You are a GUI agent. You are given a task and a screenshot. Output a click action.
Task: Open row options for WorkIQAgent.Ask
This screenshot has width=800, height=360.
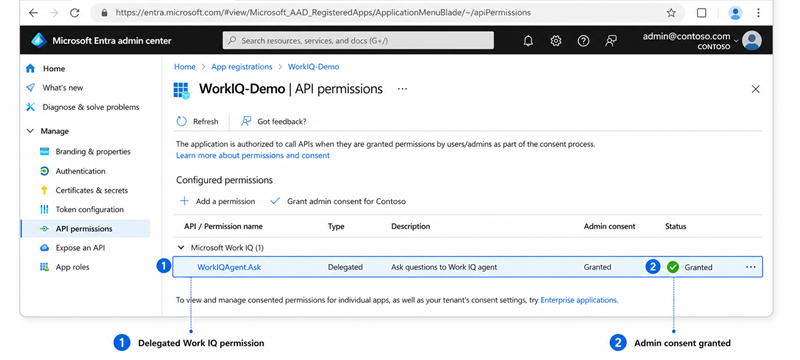coord(751,267)
